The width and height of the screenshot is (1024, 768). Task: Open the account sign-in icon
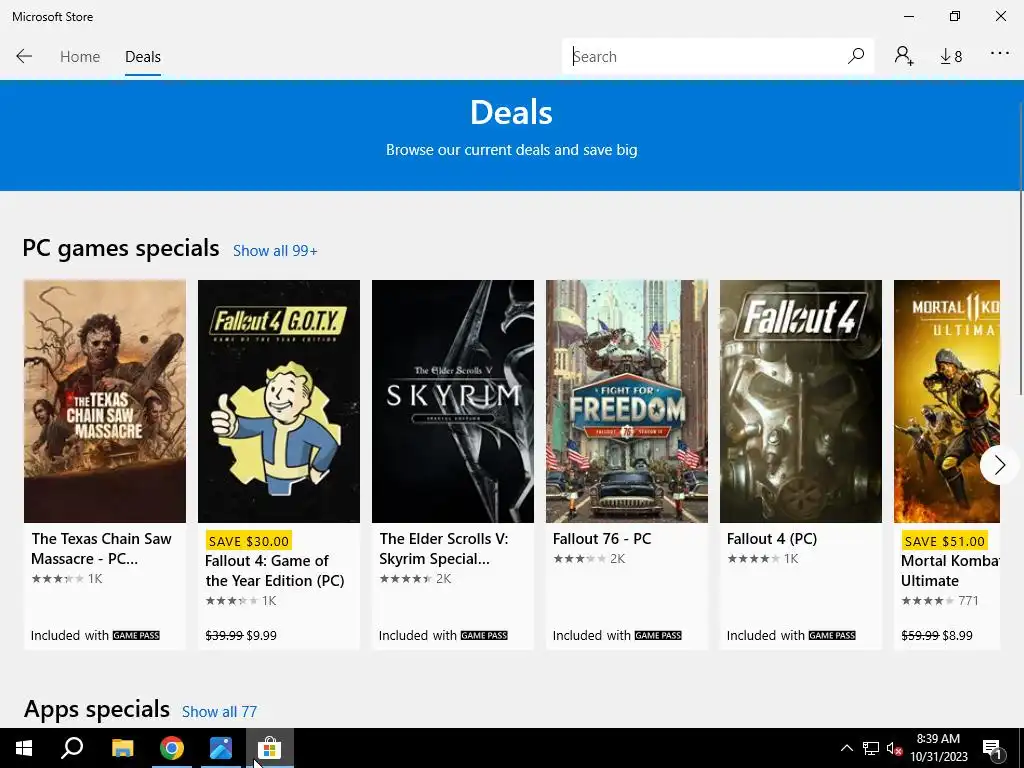(904, 56)
